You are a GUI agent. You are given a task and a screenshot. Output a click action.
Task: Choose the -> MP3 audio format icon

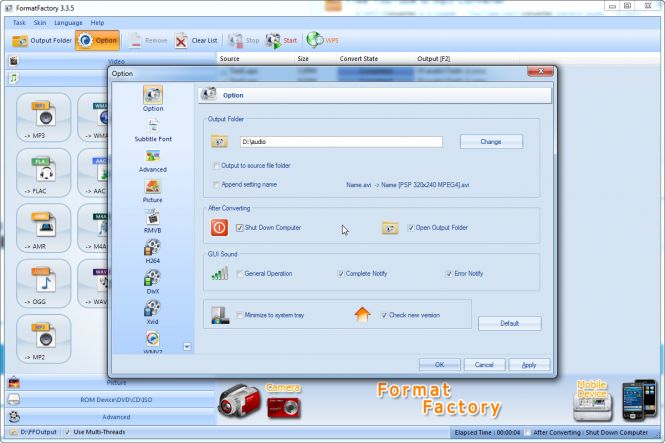tap(43, 117)
